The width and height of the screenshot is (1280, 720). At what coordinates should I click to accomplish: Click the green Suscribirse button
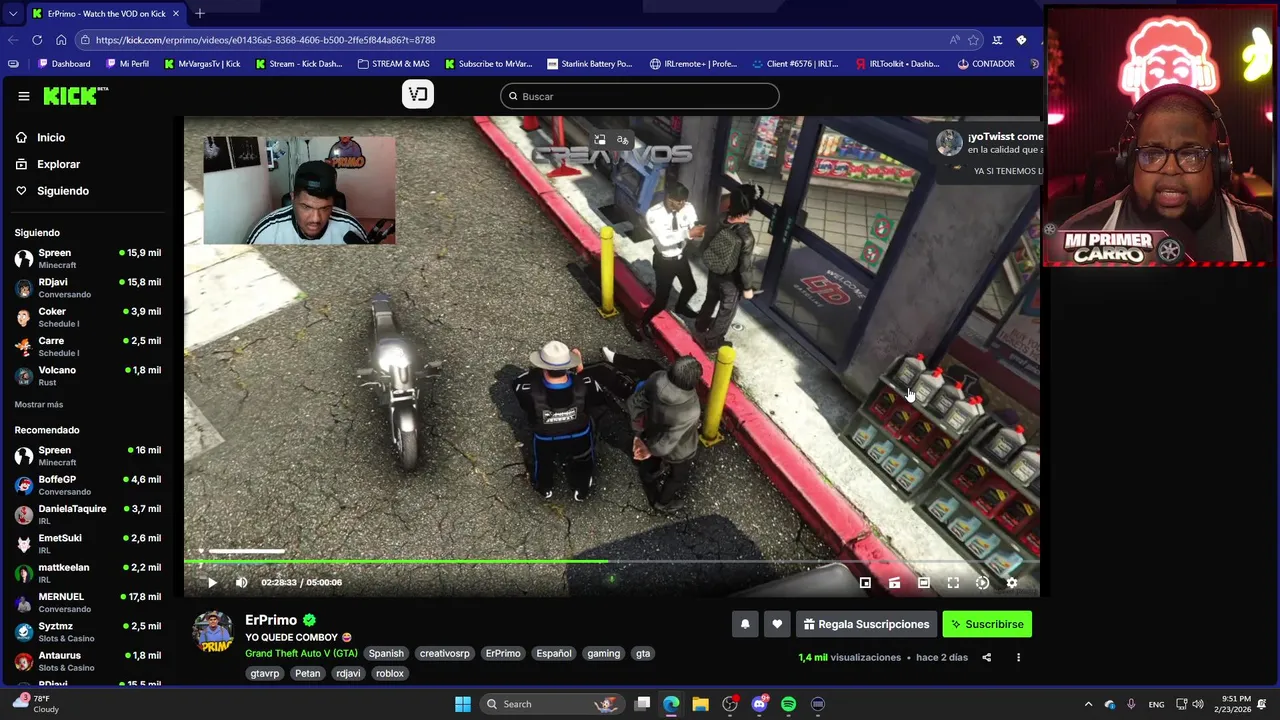tap(987, 624)
